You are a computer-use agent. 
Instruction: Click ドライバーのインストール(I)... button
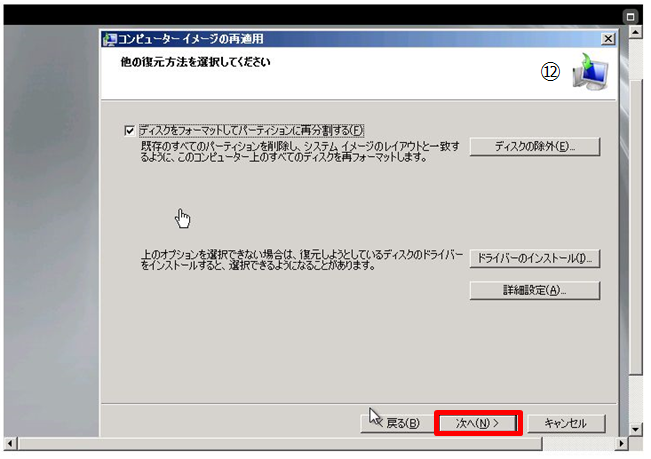[x=534, y=258]
